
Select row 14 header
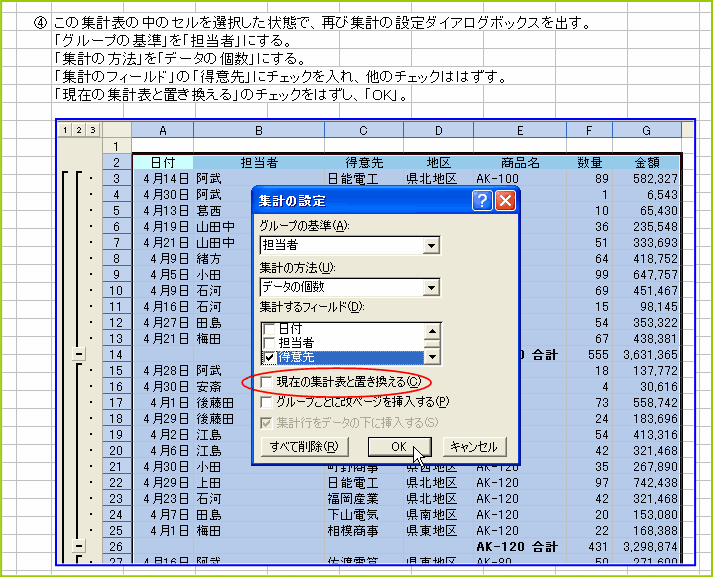[116, 354]
